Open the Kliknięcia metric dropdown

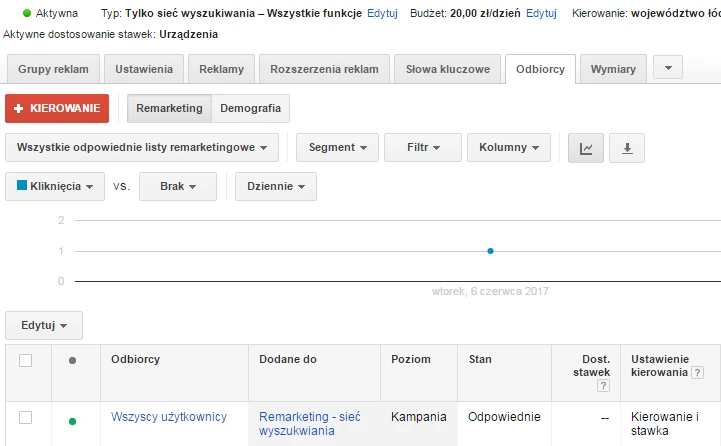[x=55, y=187]
